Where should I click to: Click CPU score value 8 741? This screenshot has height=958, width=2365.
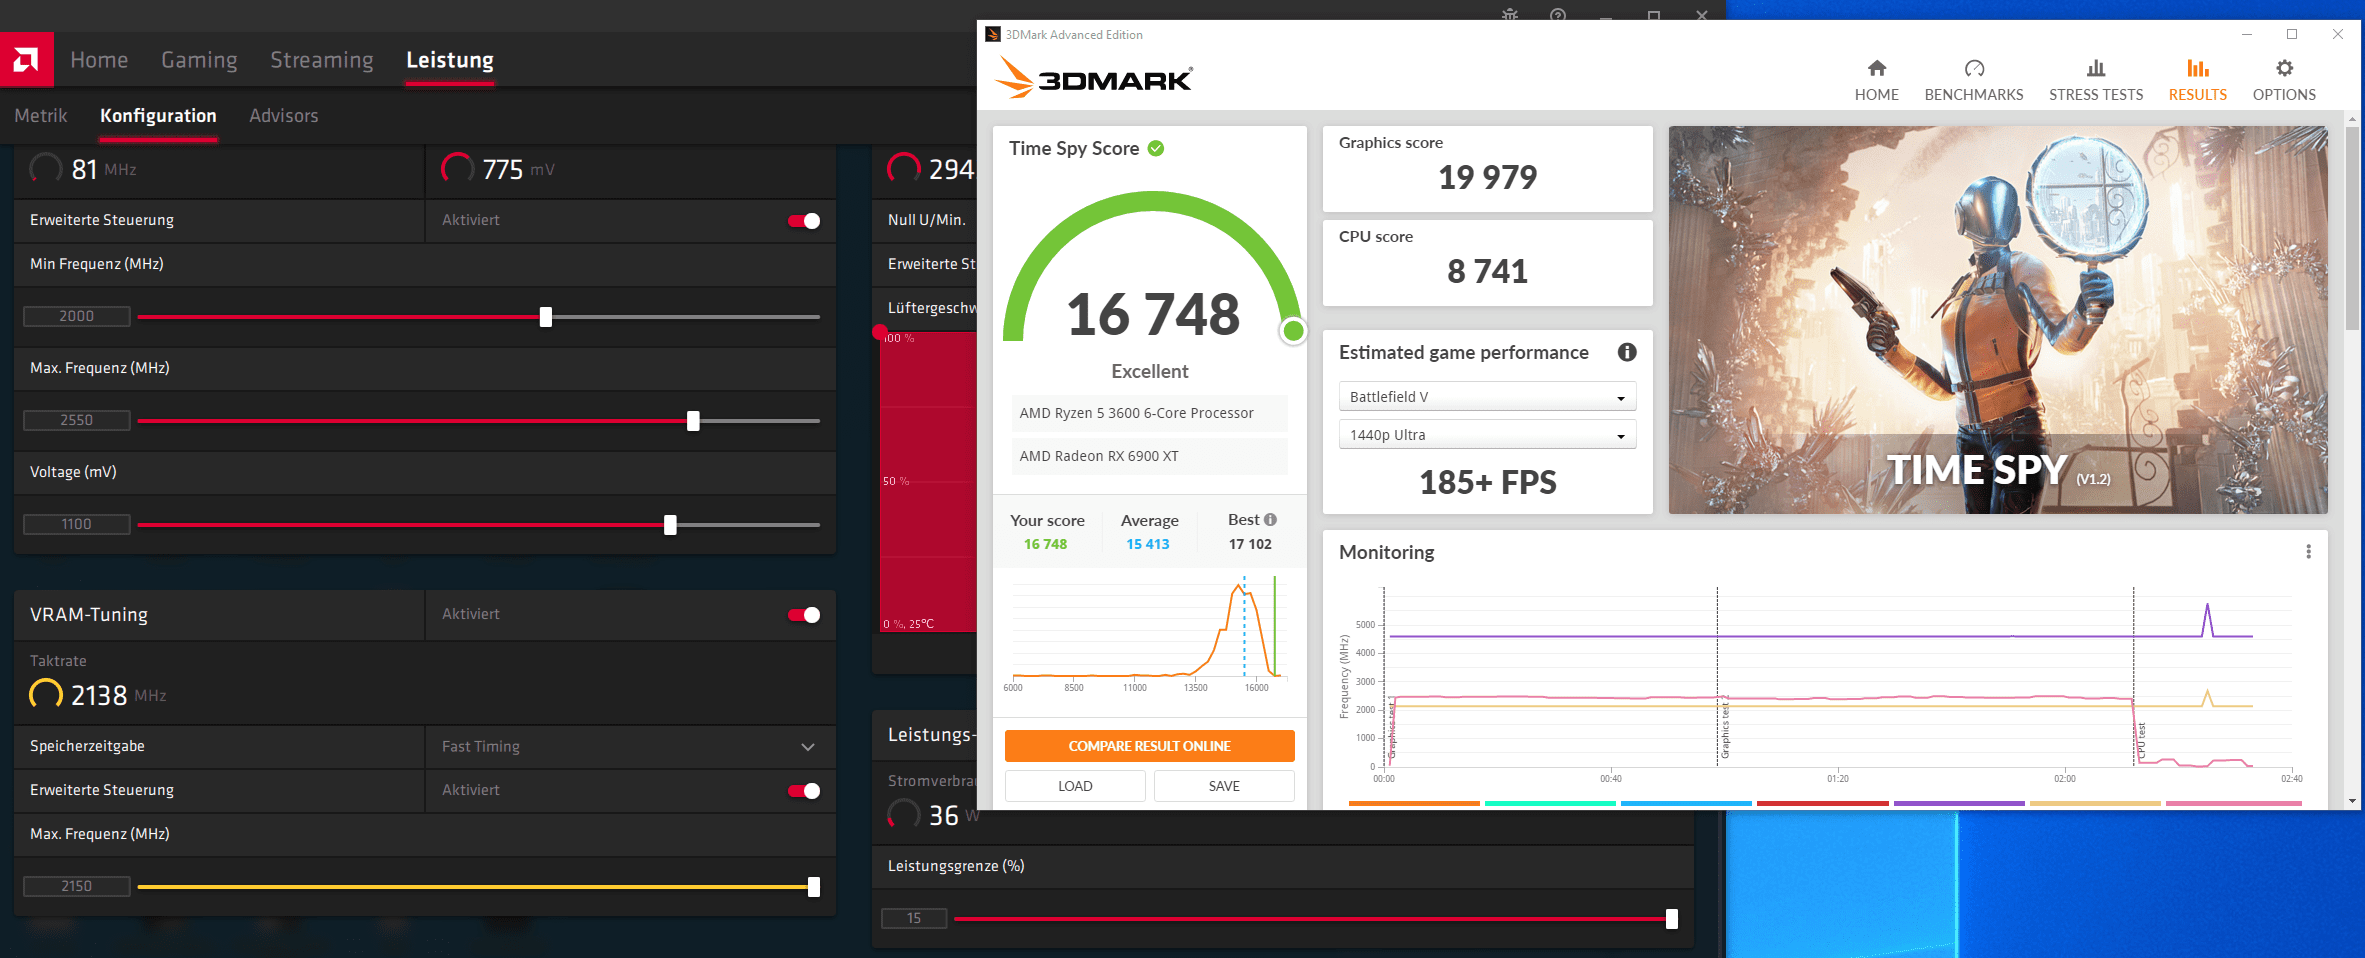(x=1487, y=271)
